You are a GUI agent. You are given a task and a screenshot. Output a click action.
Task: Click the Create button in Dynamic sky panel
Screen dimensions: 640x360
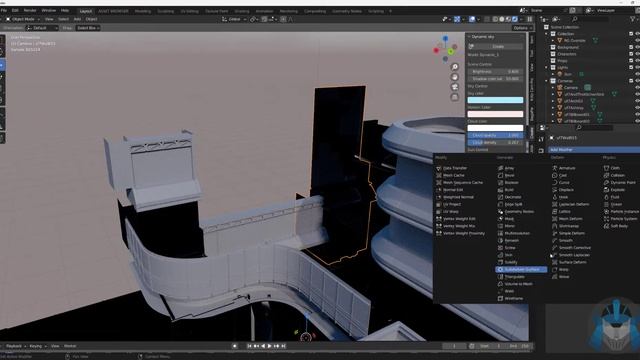[x=498, y=47]
